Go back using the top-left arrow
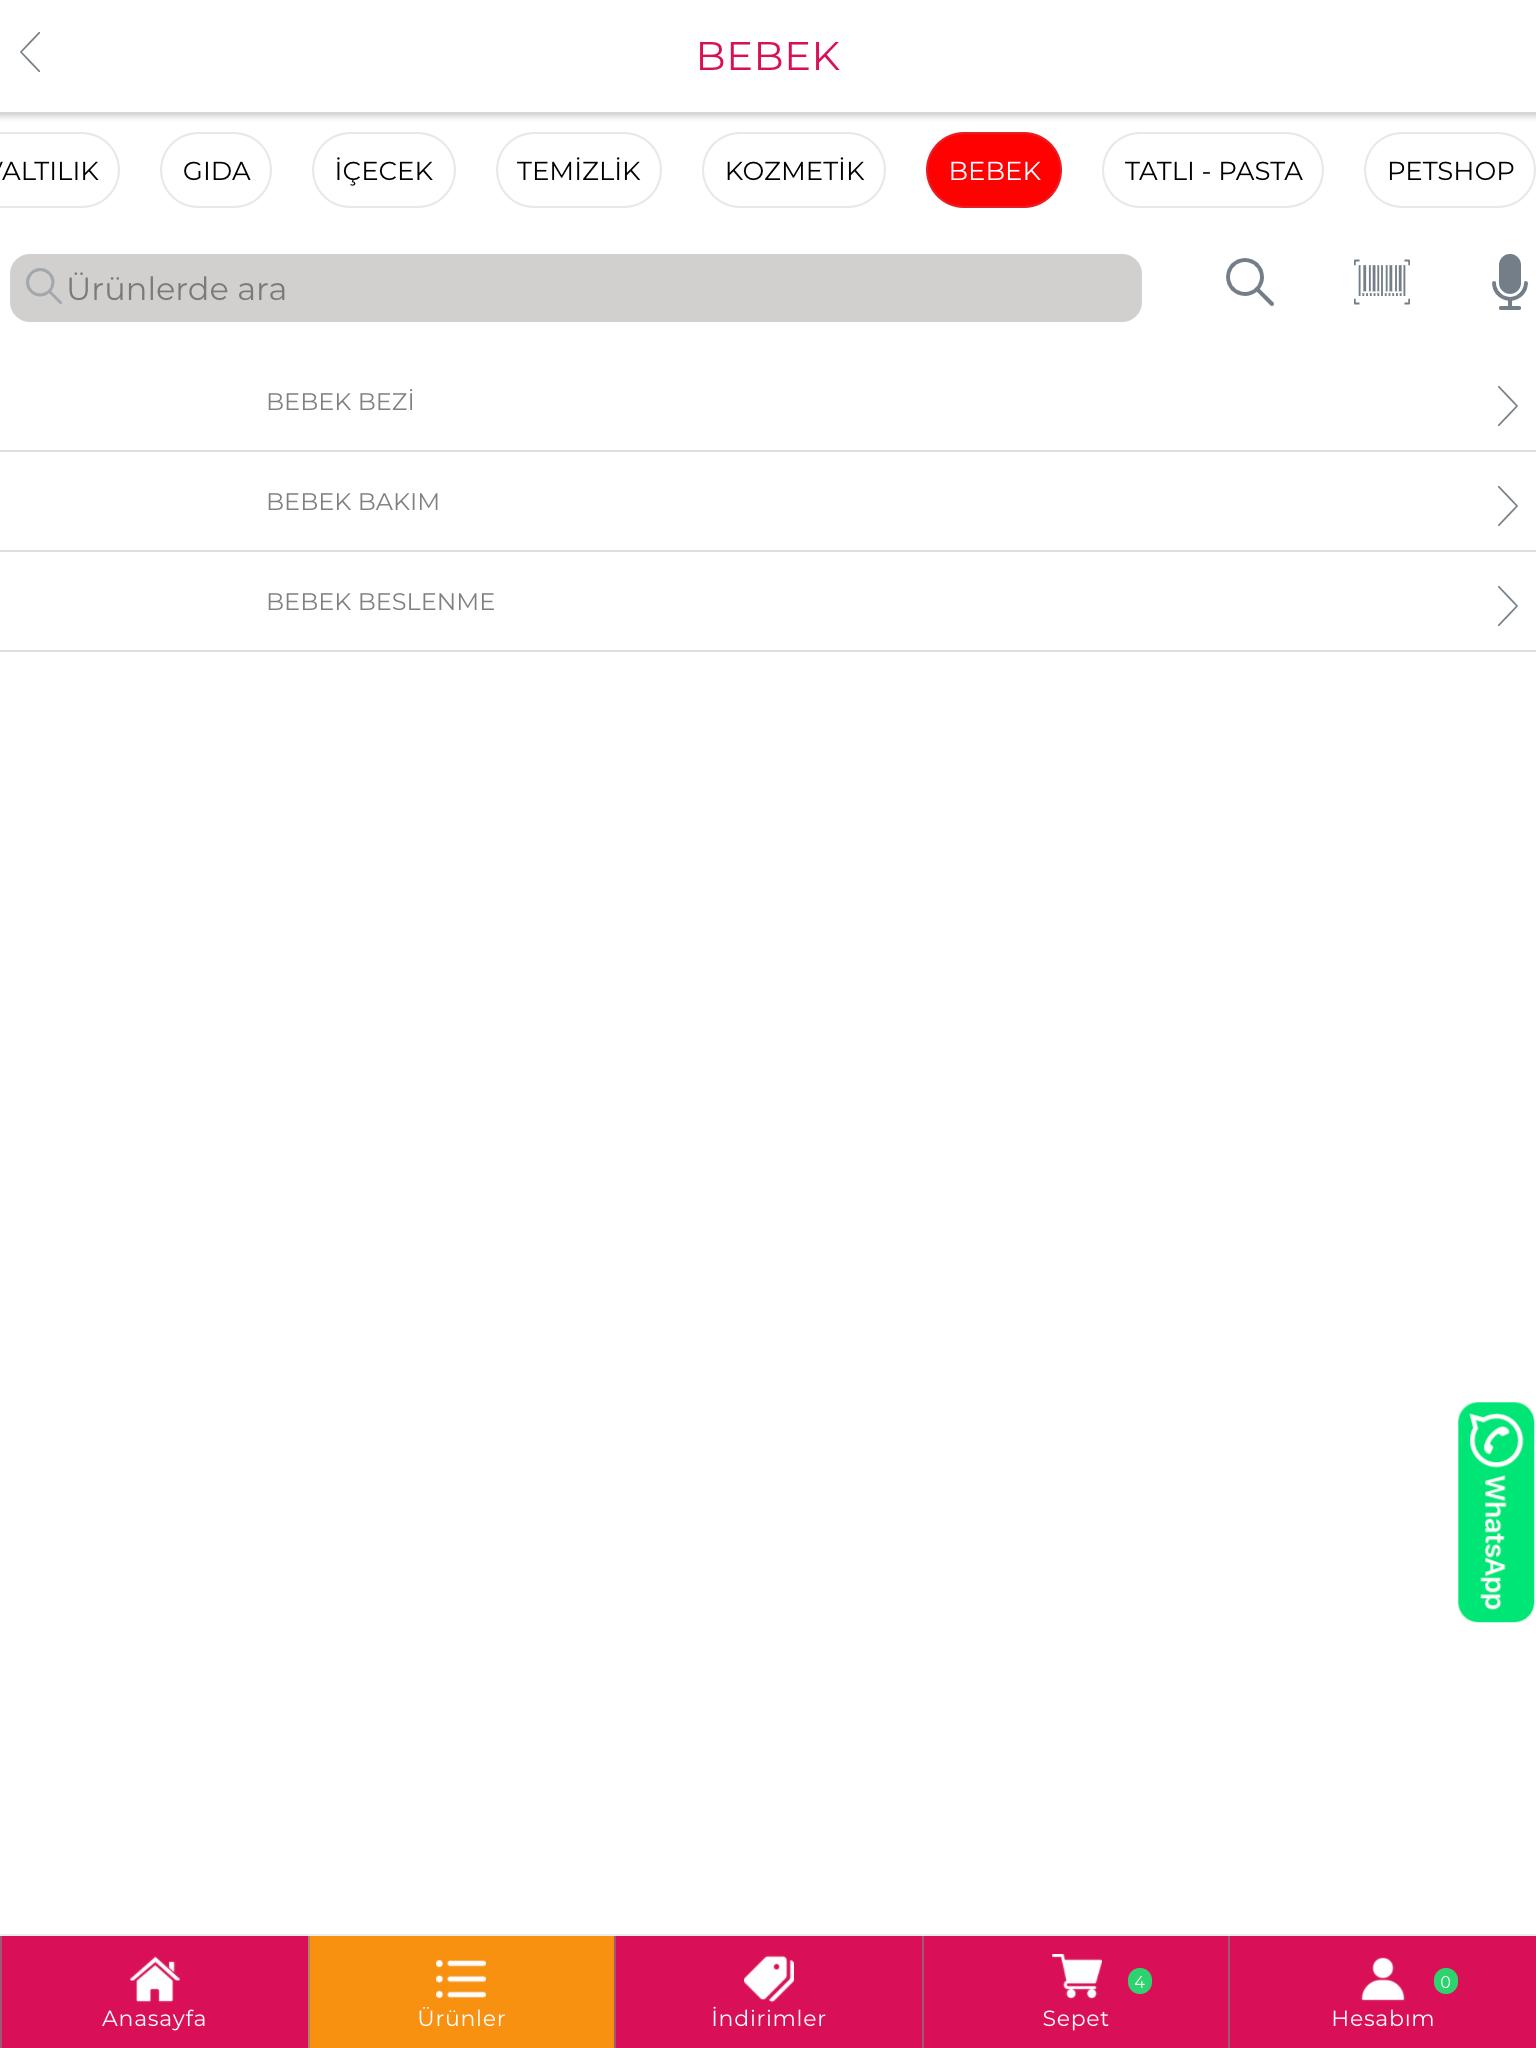 [x=31, y=53]
